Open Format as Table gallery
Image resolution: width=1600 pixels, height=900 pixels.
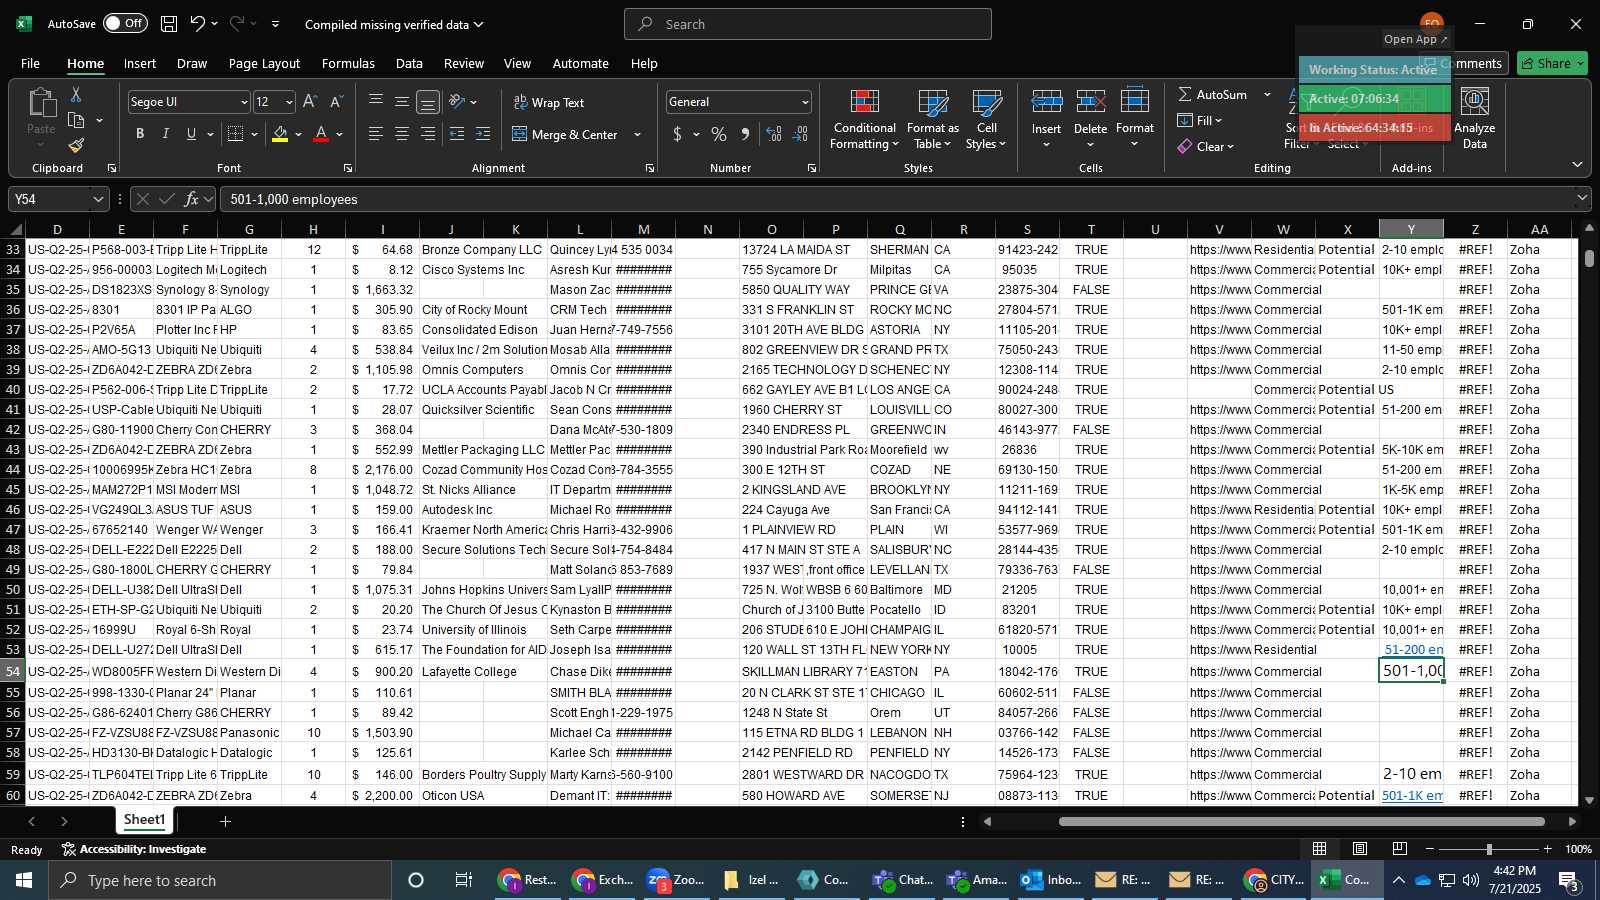(933, 119)
